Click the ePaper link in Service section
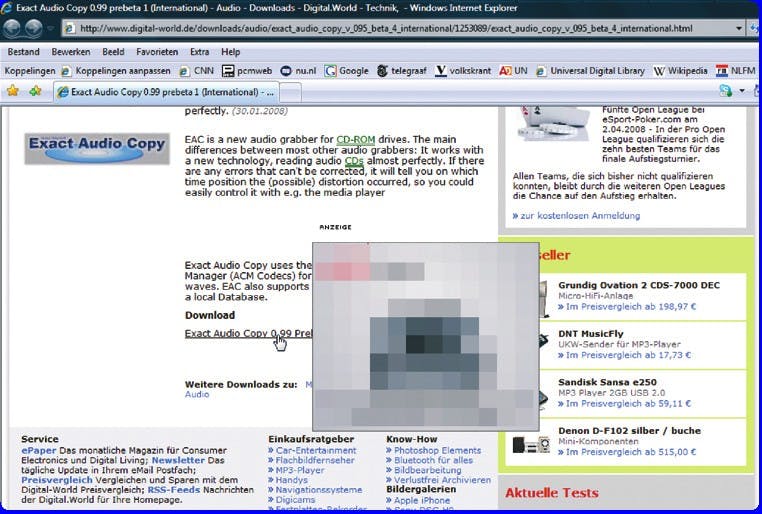762x514 pixels. click(x=38, y=450)
